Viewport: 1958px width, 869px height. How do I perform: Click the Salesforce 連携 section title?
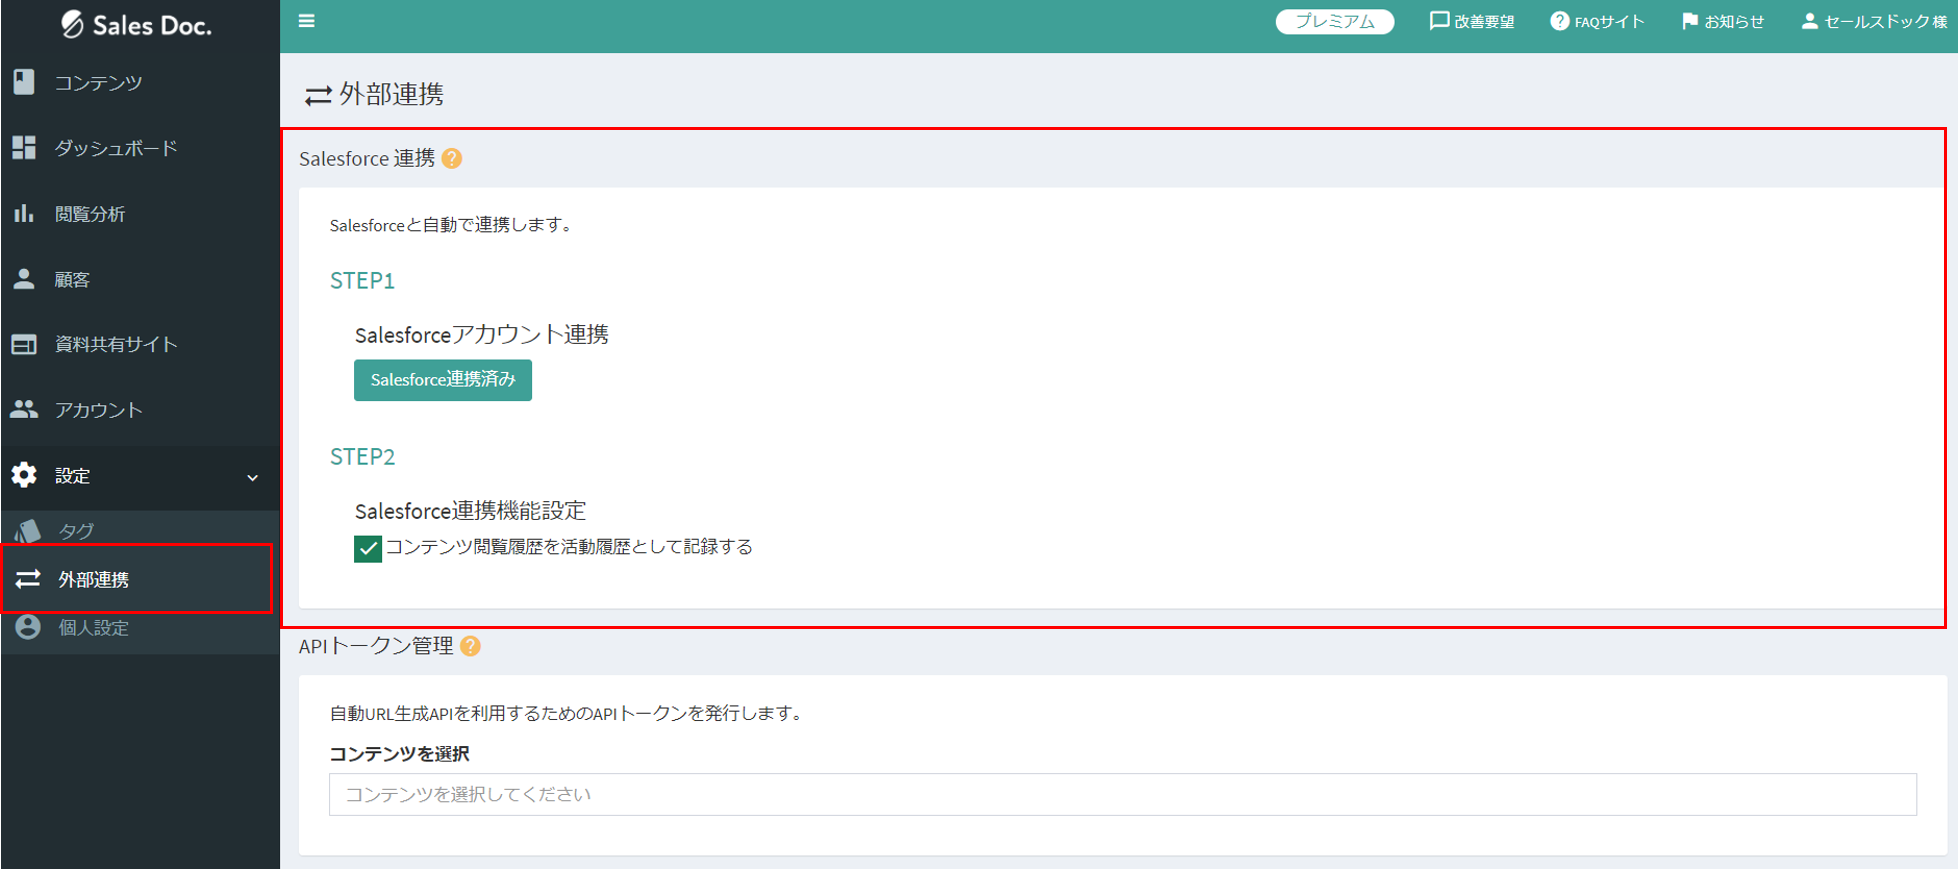coord(367,158)
